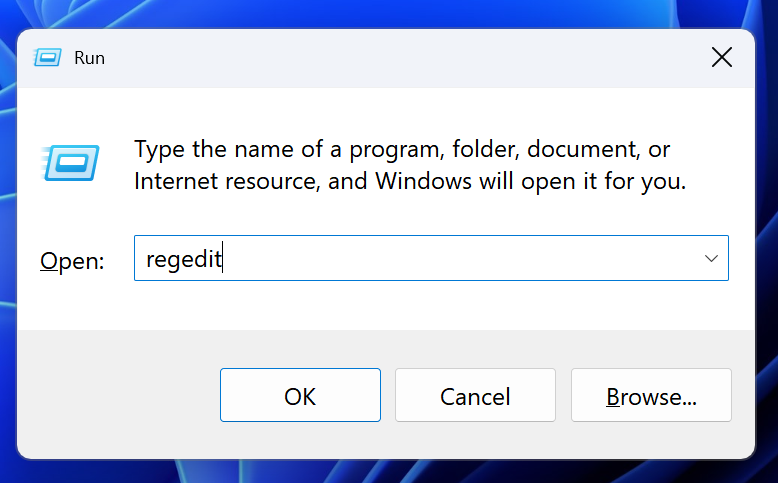This screenshot has width=778, height=483.
Task: Click the "Run" title text
Action: (x=89, y=58)
